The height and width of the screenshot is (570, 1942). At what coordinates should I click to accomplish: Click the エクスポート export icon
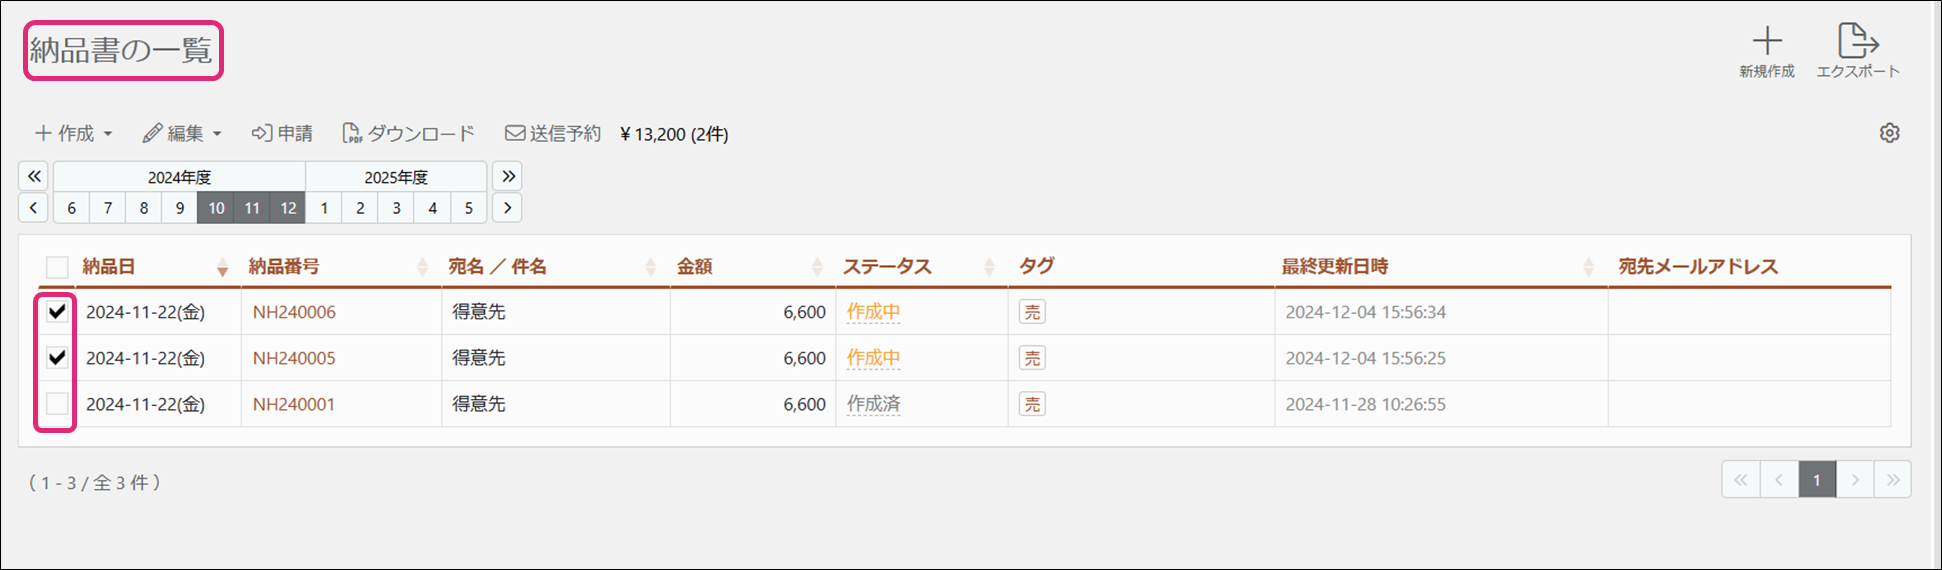1858,41
